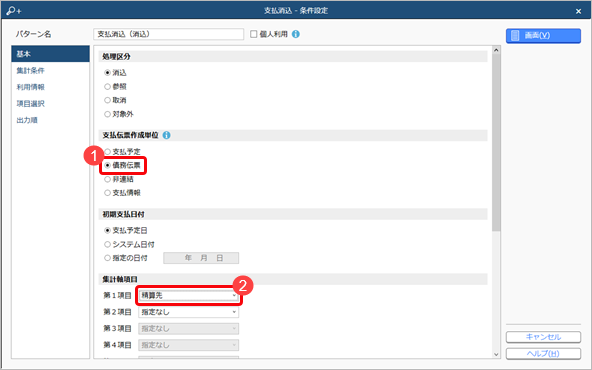
Task: Open the disabled 第4項目 dropdown
Action: coord(188,345)
